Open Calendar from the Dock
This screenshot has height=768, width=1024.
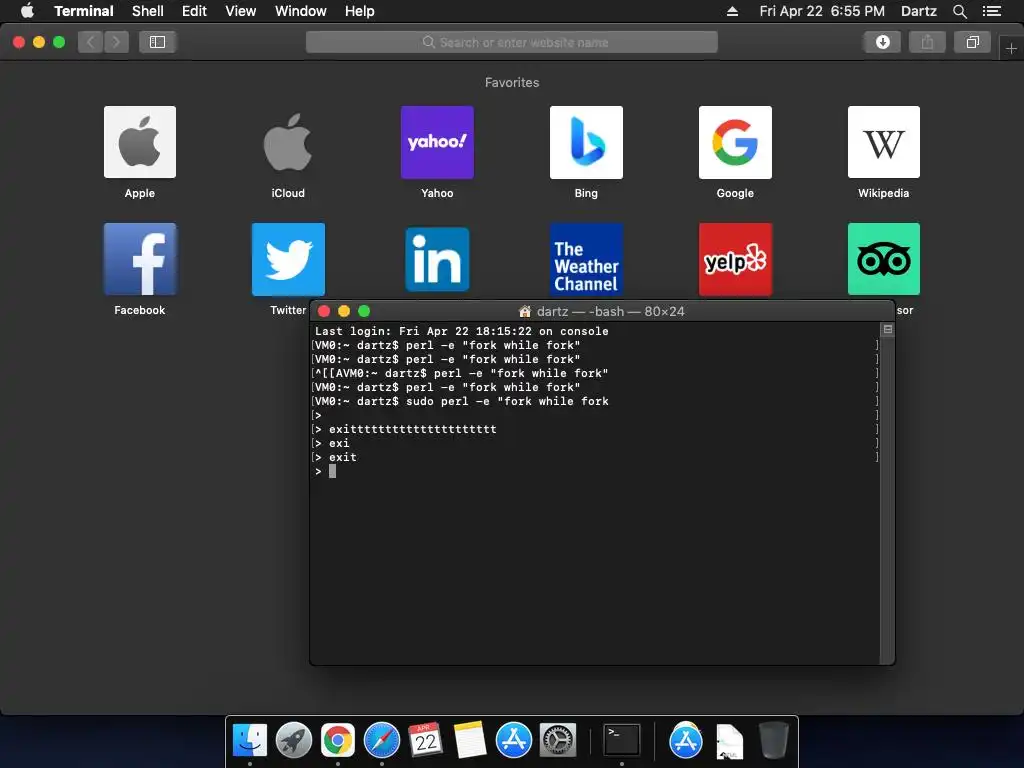tap(426, 741)
